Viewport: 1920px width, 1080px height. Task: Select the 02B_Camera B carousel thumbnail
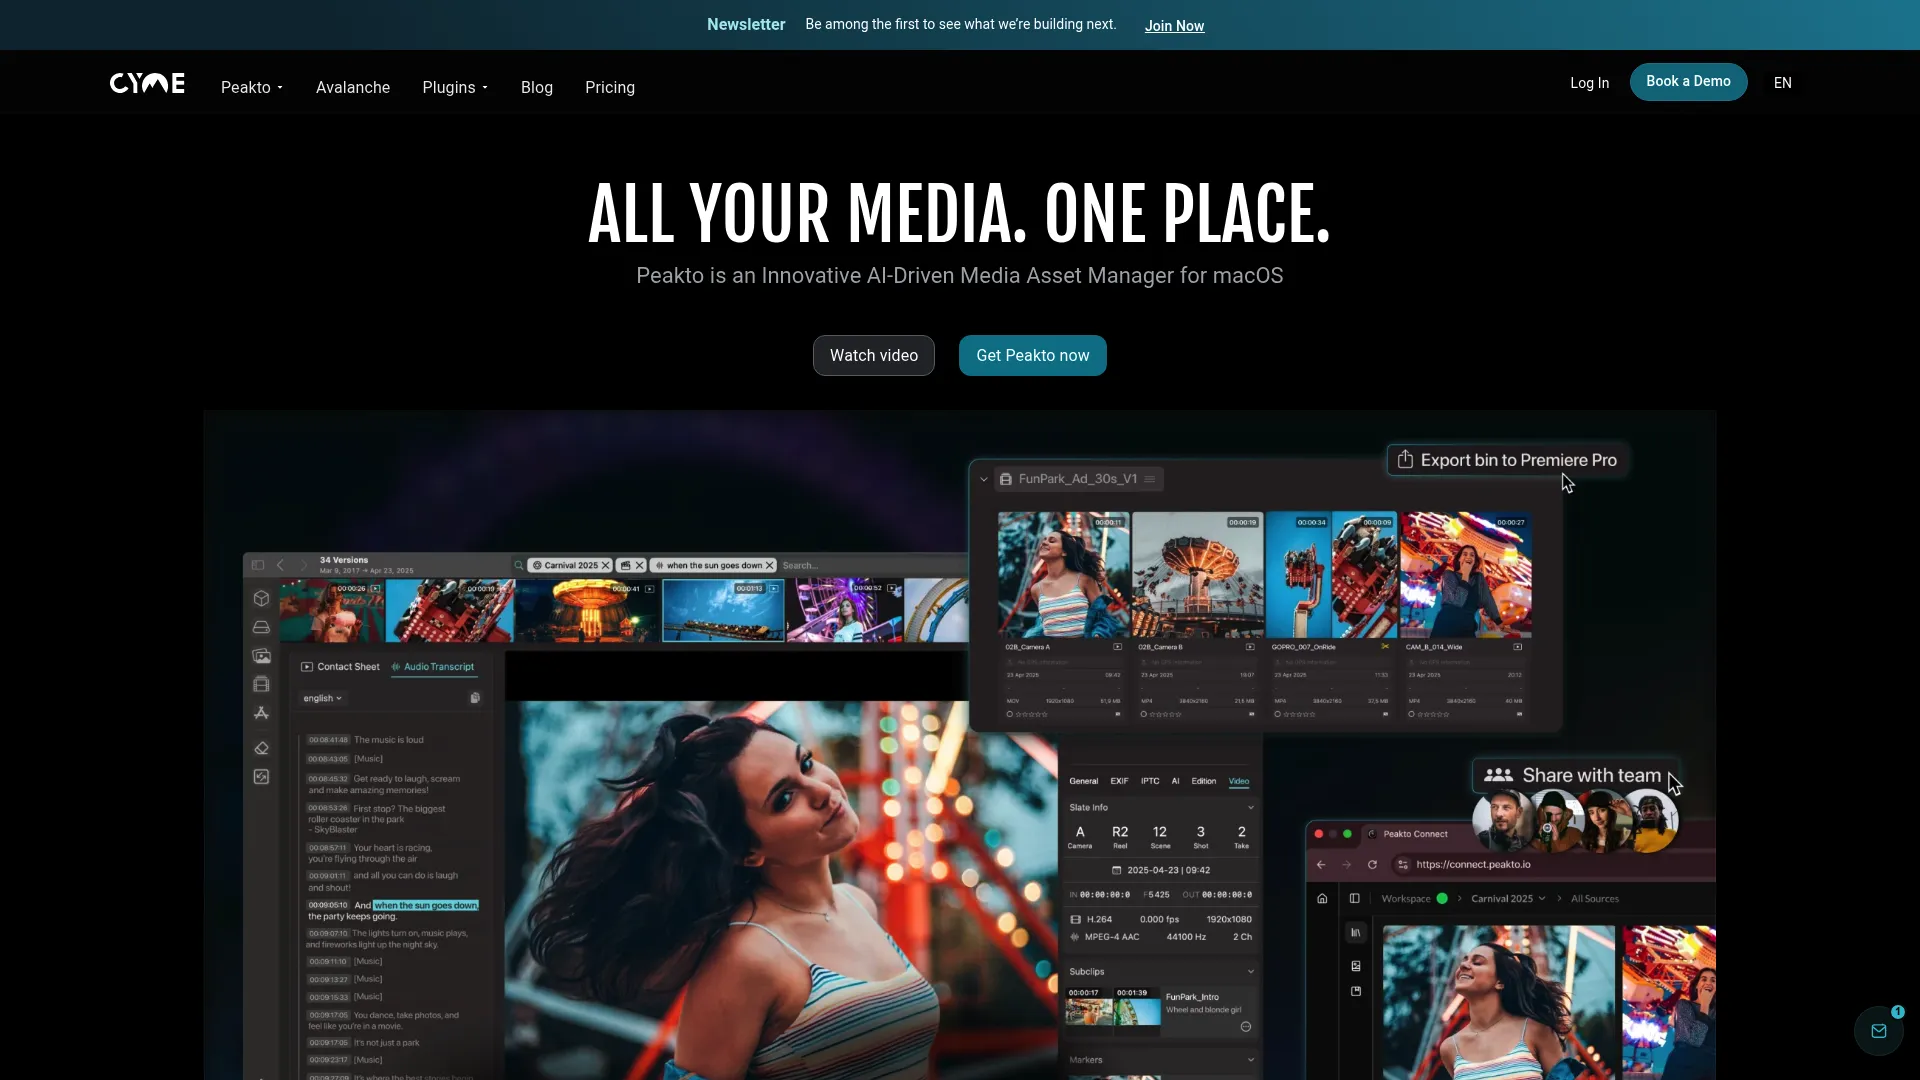tap(1198, 575)
